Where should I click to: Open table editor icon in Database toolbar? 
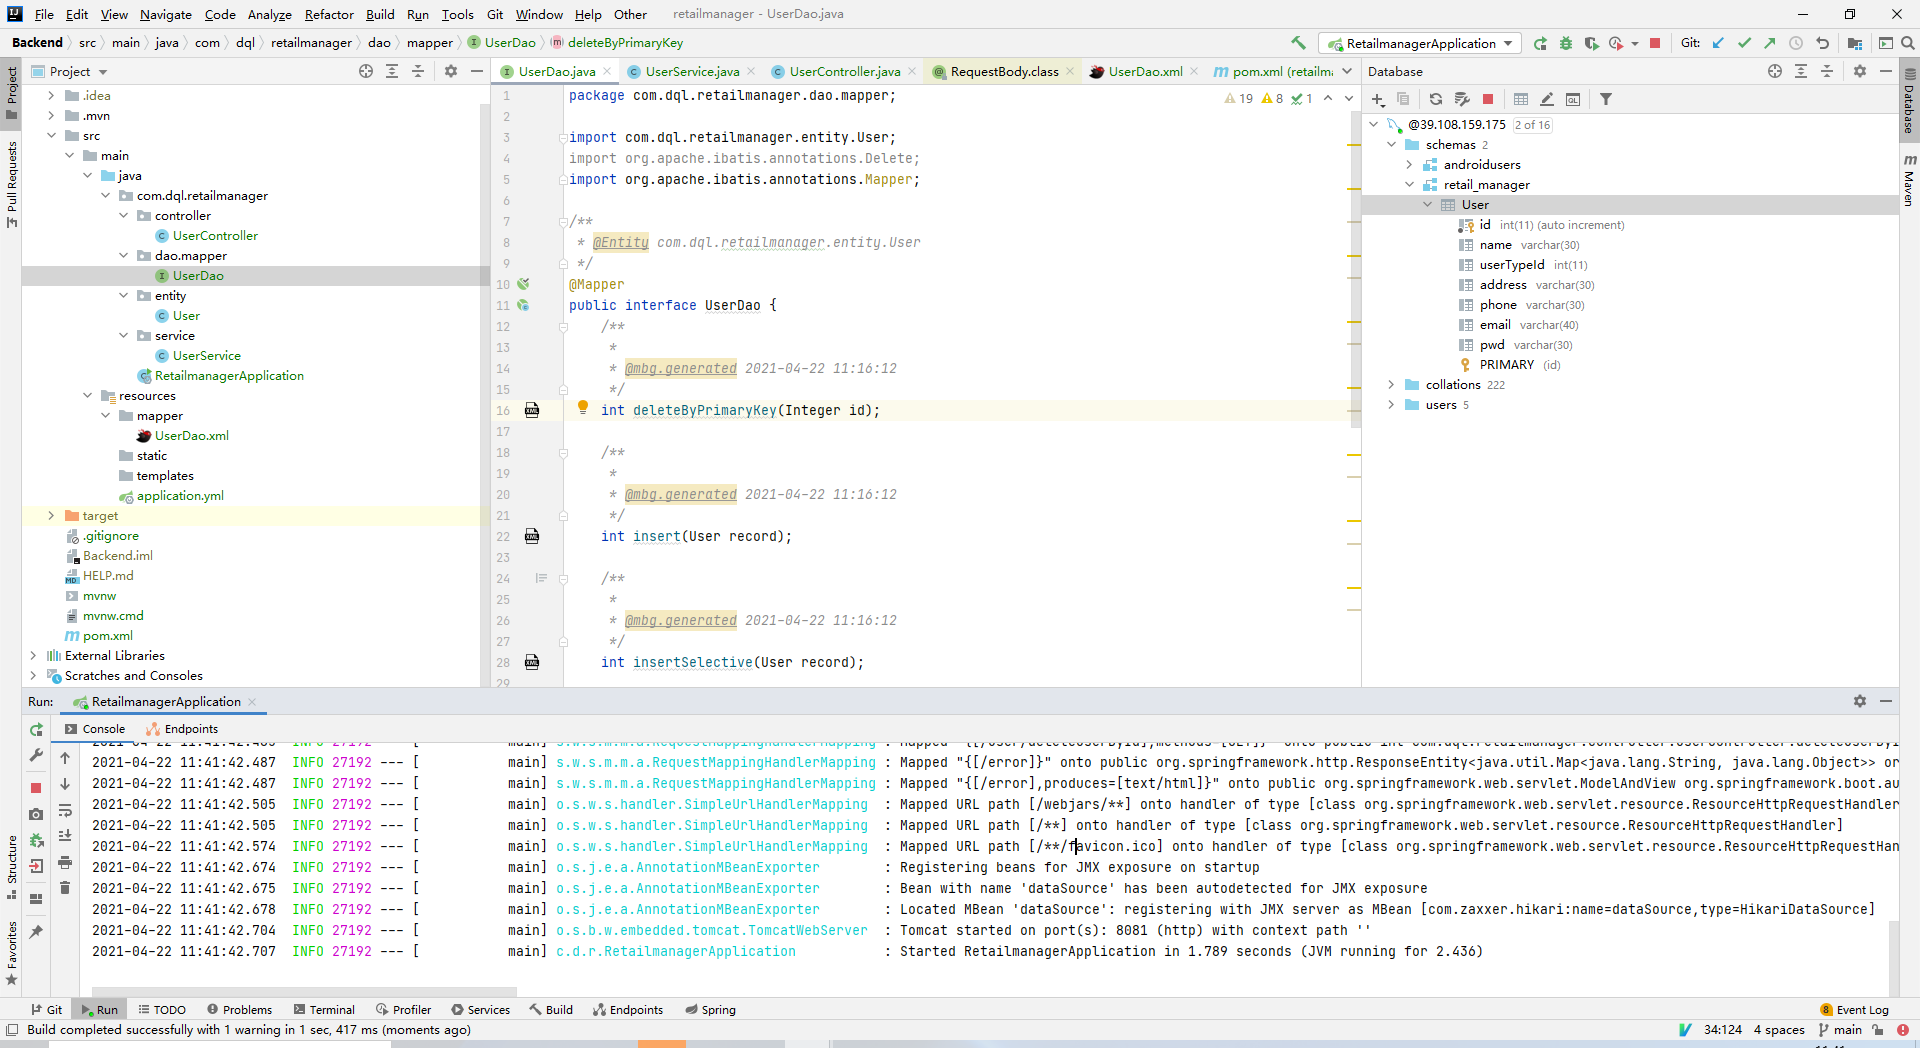click(x=1521, y=99)
